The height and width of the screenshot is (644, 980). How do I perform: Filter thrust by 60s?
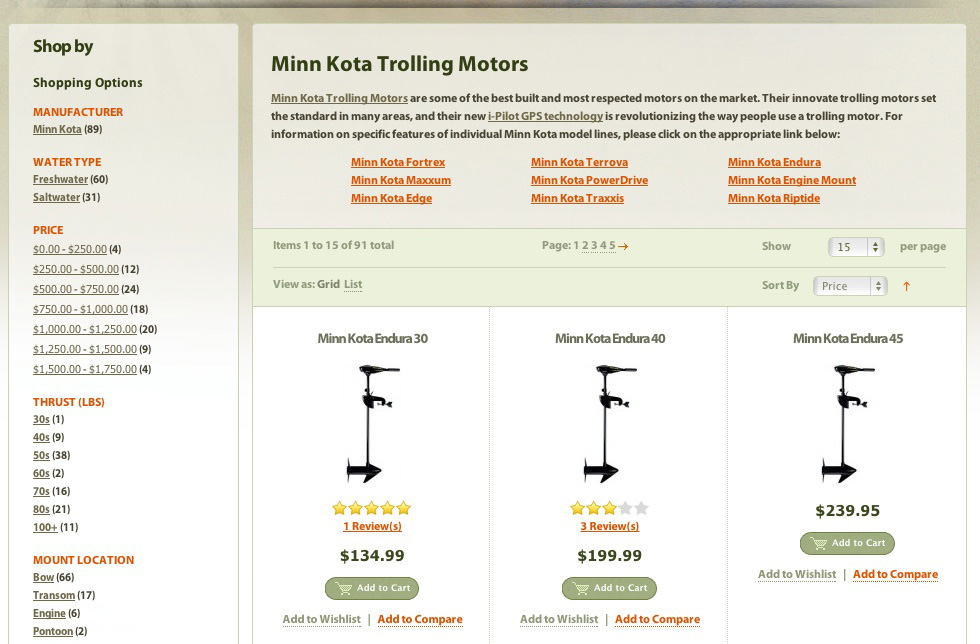[41, 473]
